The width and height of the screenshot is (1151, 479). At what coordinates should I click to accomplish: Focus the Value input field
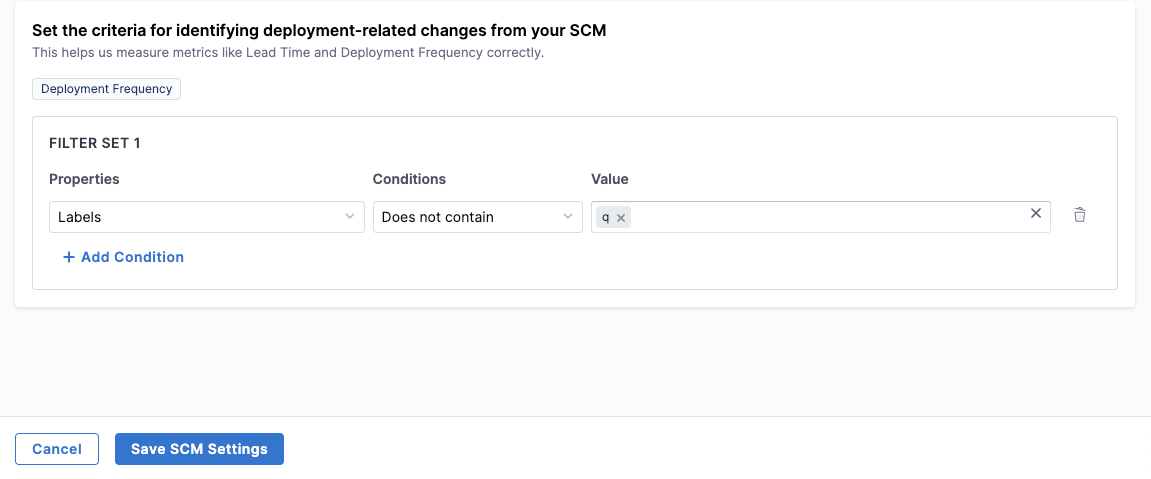(820, 217)
